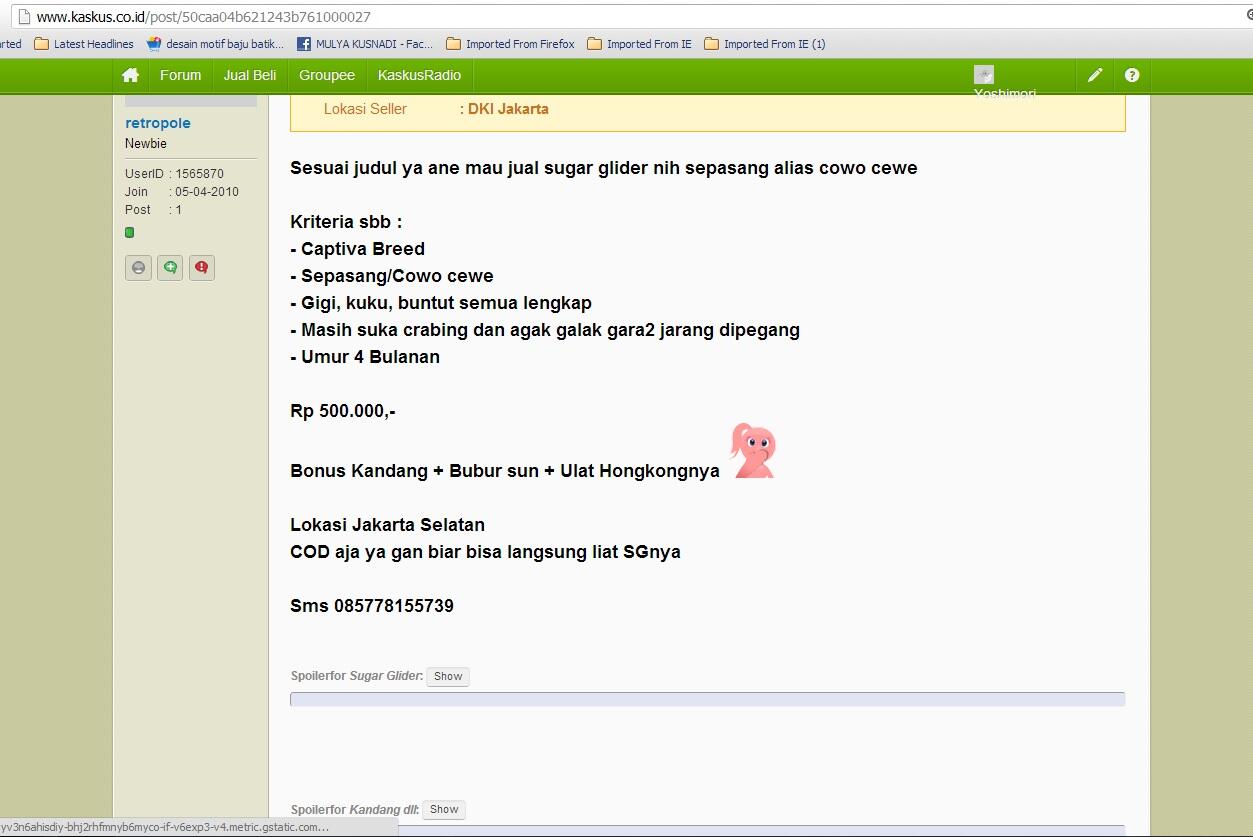Click the green reputation bar indicator
This screenshot has width=1253, height=837.
tap(129, 232)
